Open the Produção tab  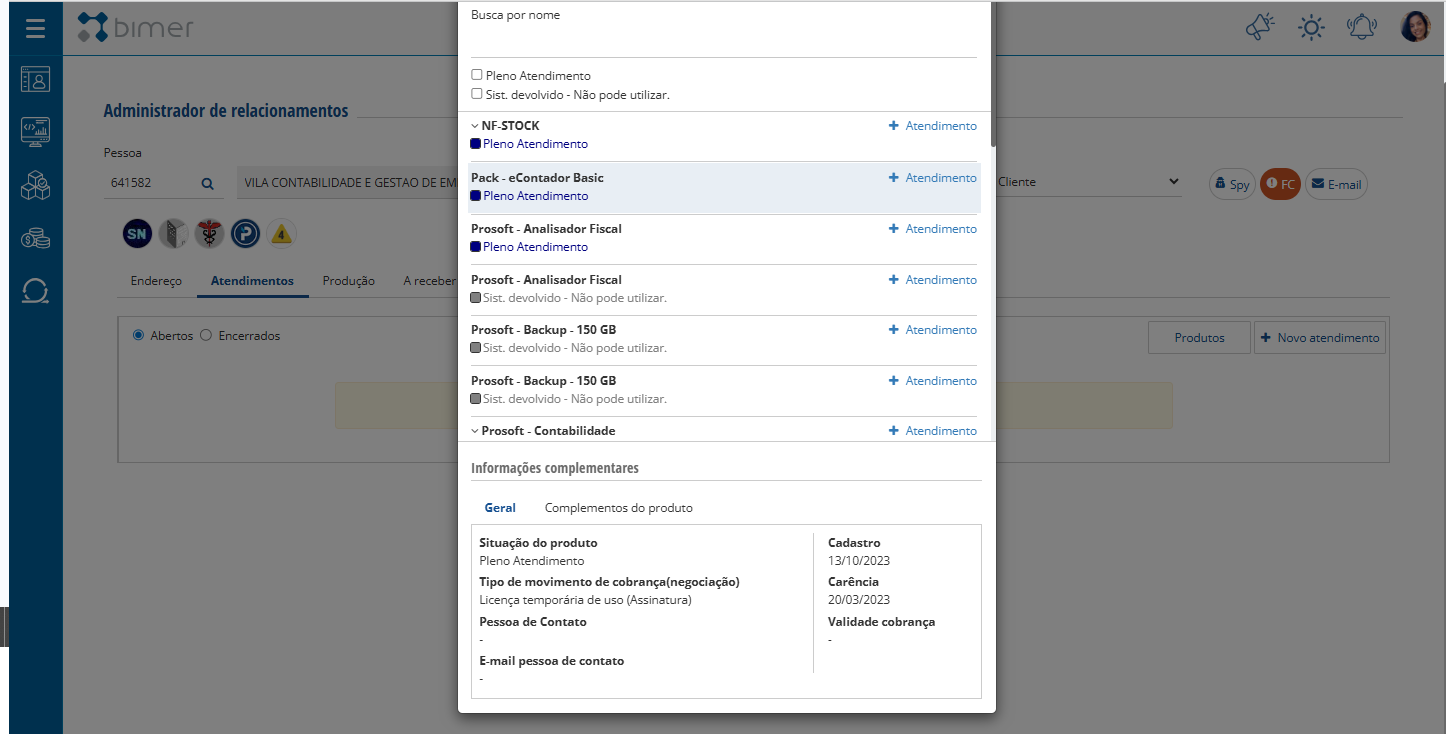click(x=348, y=281)
